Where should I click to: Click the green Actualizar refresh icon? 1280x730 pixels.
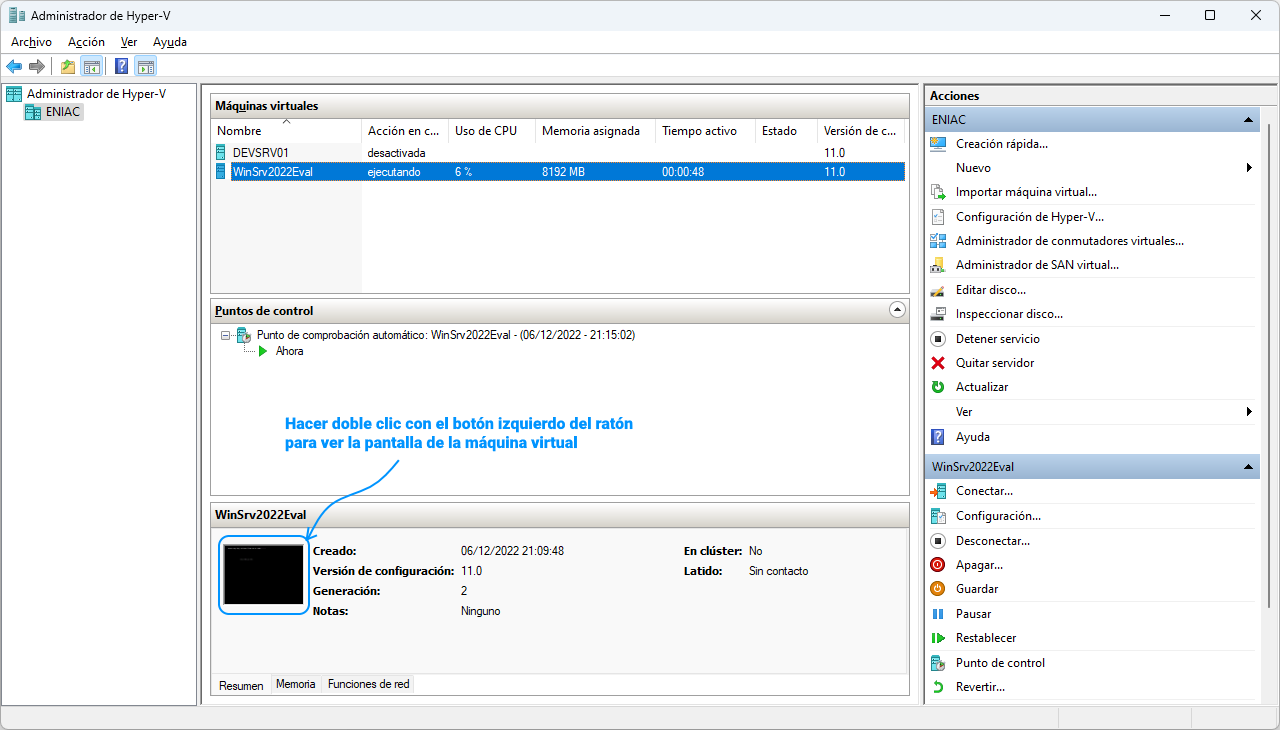point(938,387)
